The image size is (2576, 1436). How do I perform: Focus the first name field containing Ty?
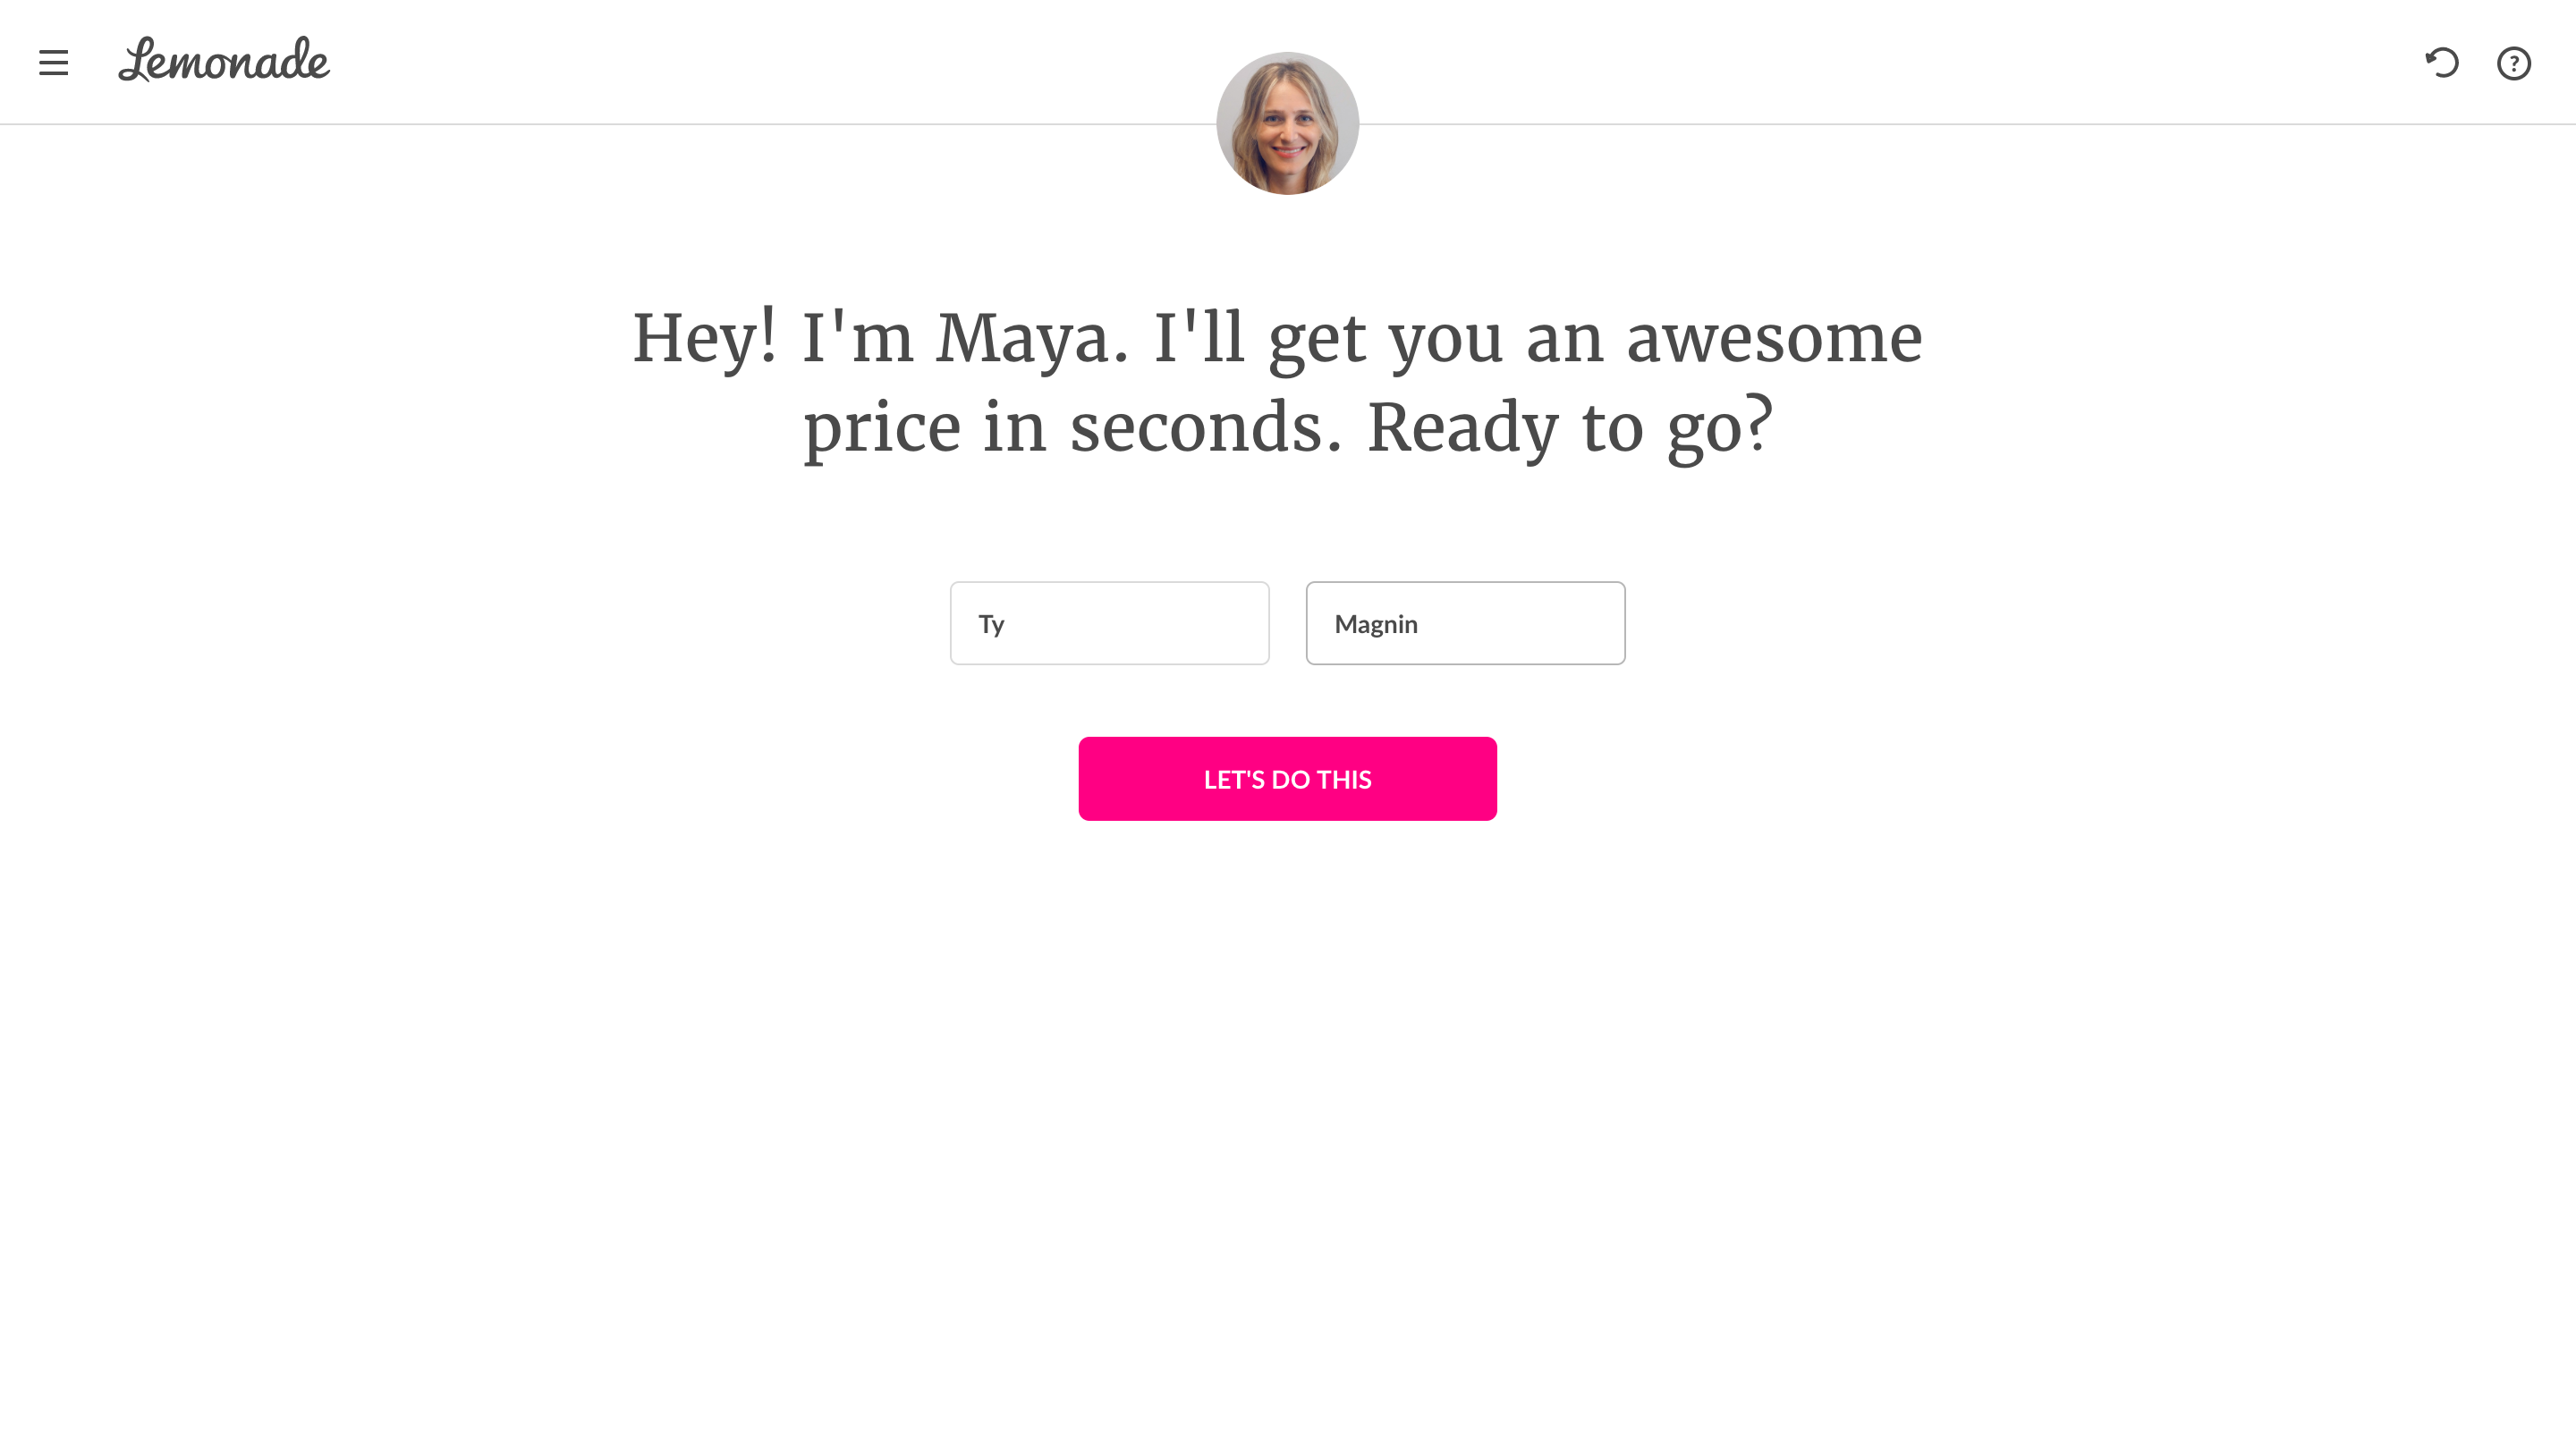tap(1109, 623)
